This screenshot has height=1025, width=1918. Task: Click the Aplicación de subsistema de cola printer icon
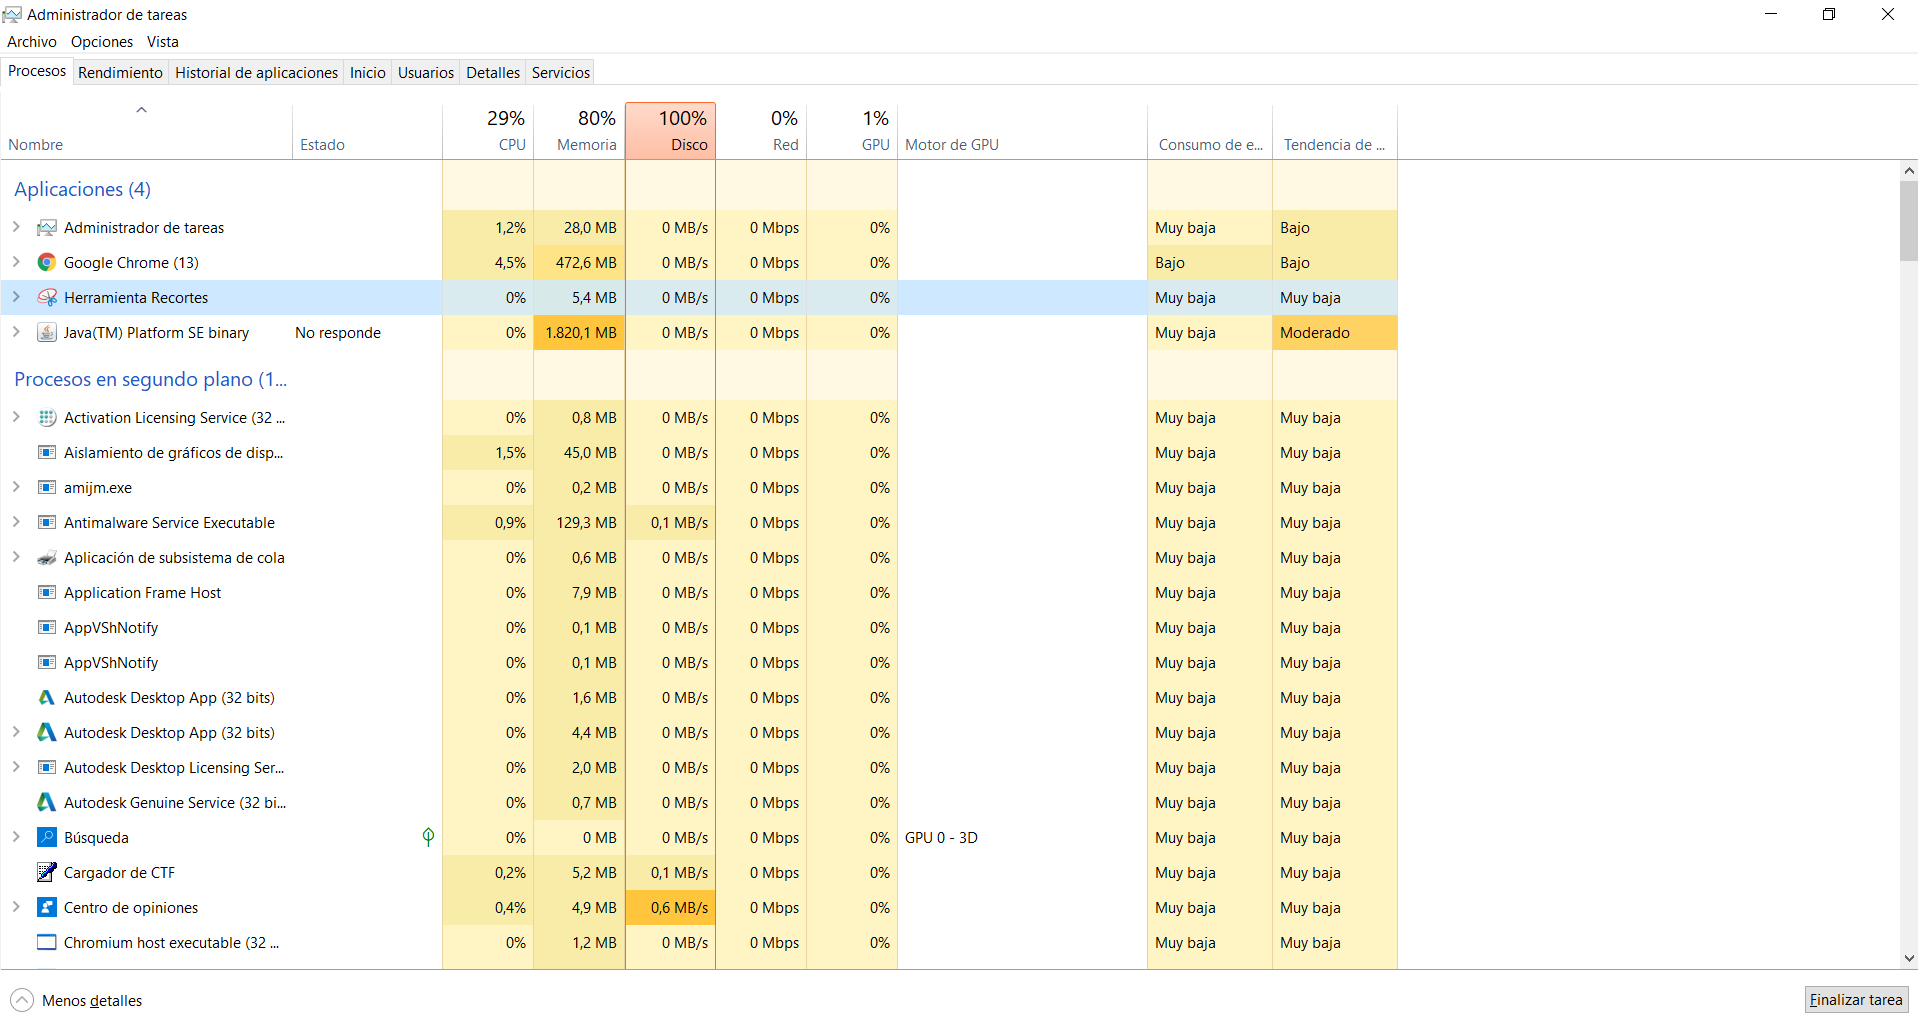(x=46, y=558)
